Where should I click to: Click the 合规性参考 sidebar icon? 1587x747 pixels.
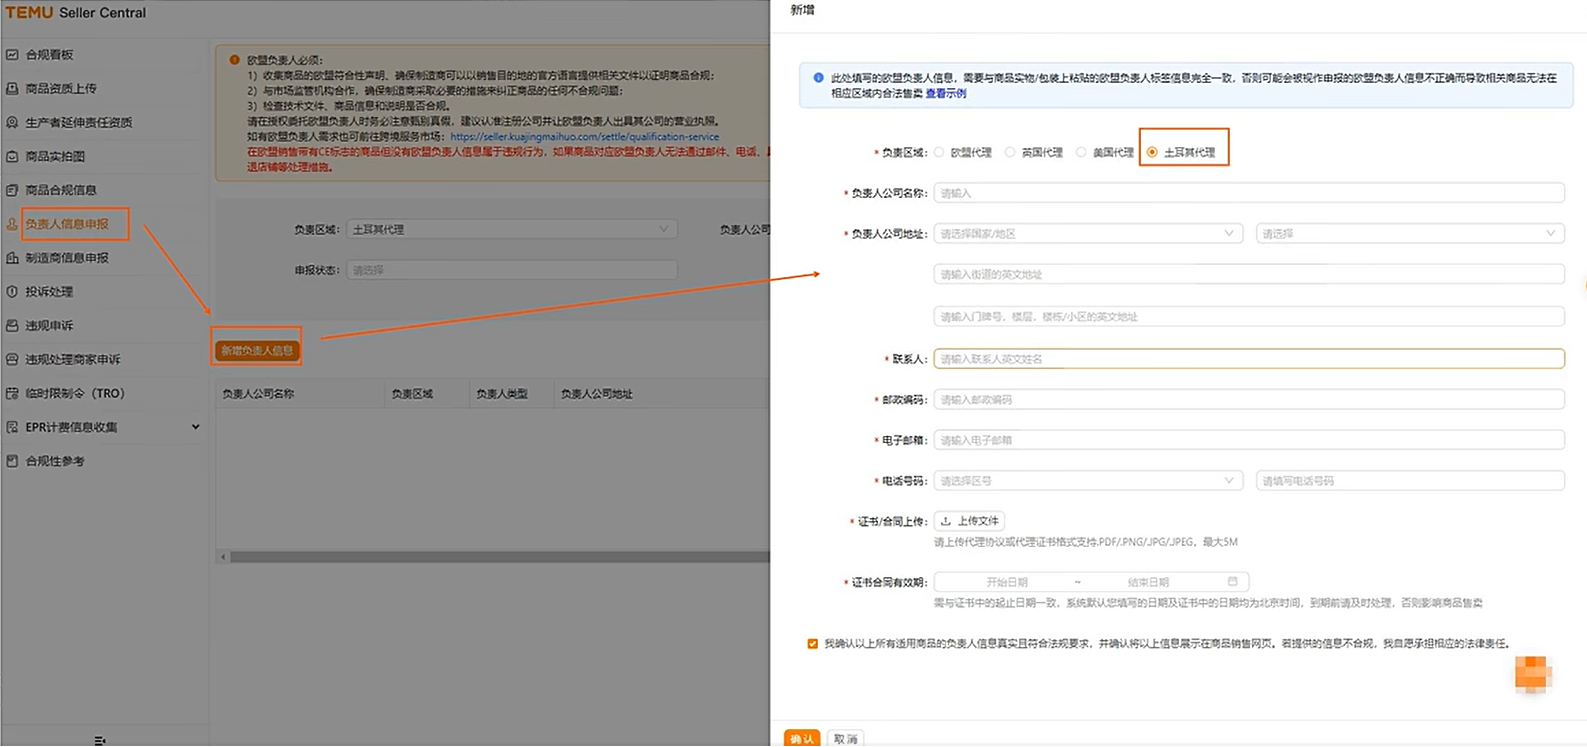tap(12, 461)
